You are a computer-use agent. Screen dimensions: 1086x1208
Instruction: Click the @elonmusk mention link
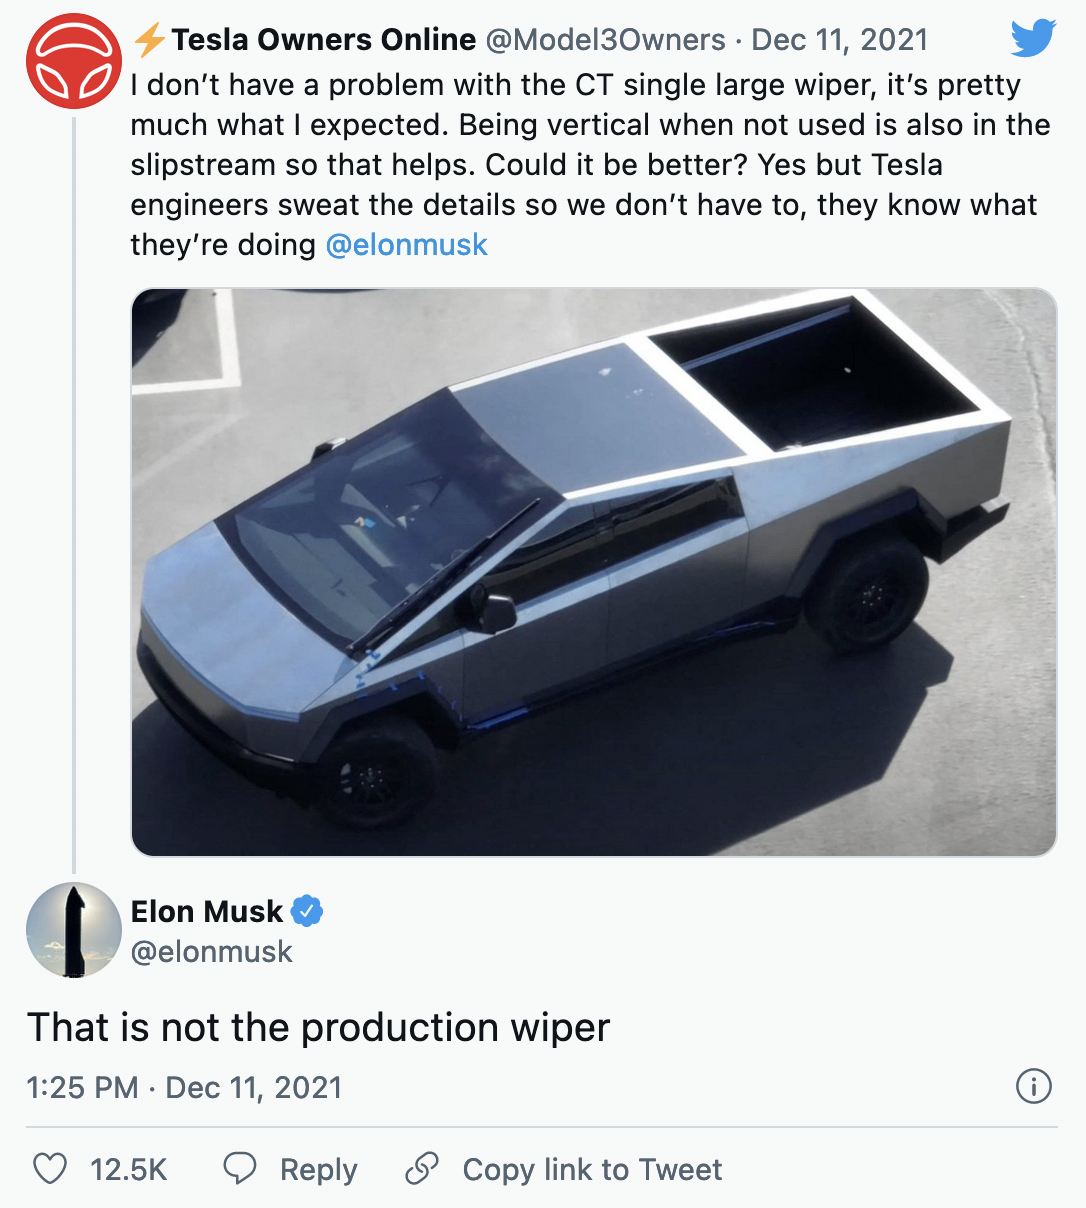pos(406,244)
